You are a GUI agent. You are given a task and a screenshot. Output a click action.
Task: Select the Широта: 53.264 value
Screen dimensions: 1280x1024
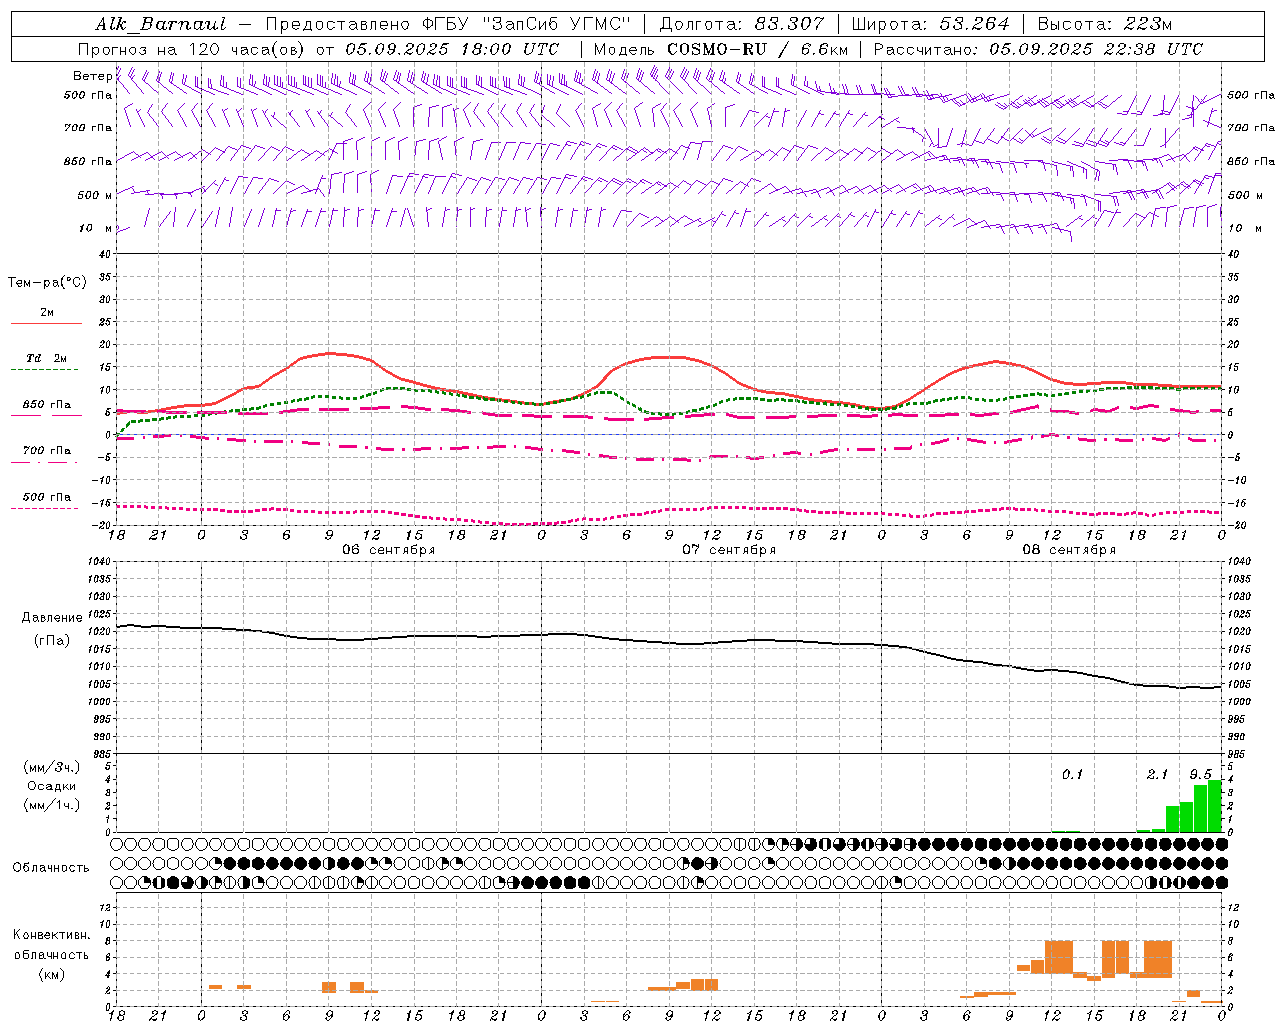point(931,24)
